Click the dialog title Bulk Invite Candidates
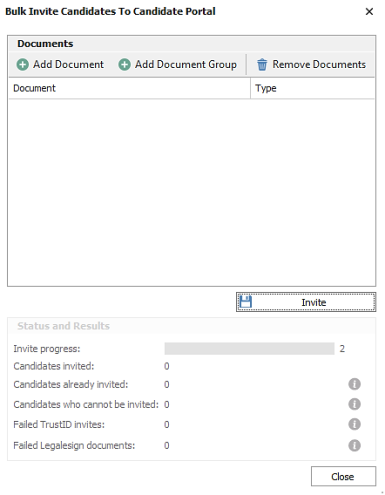 coord(110,12)
